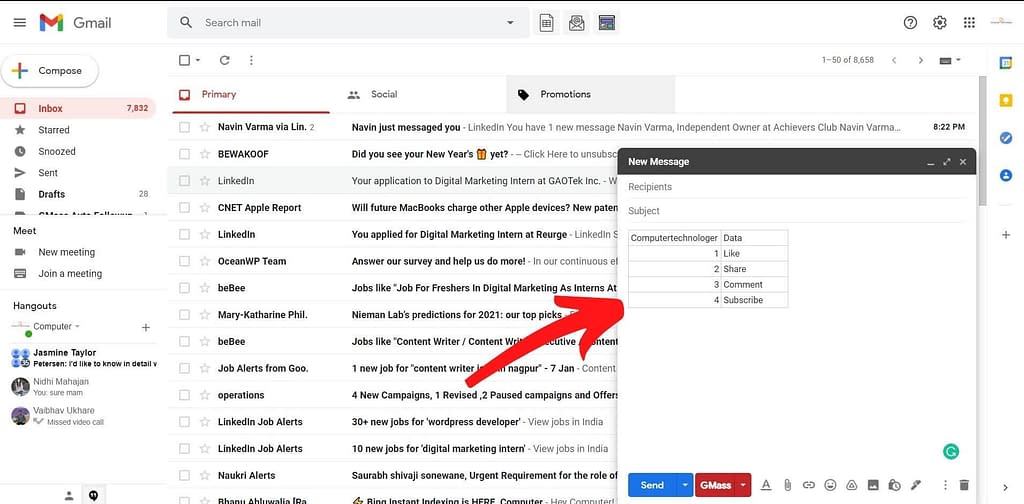Go to older emails page arrow
The width and height of the screenshot is (1024, 504).
coord(921,60)
